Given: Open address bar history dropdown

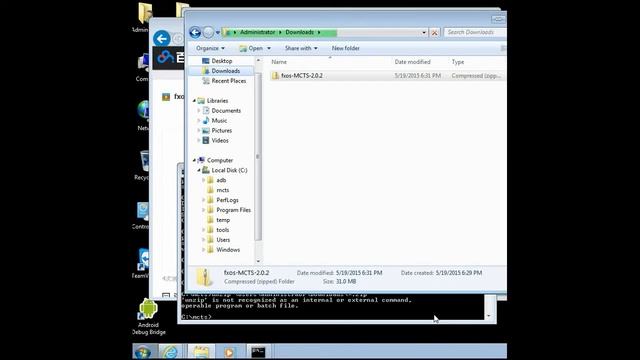Looking at the screenshot, I should [424, 33].
